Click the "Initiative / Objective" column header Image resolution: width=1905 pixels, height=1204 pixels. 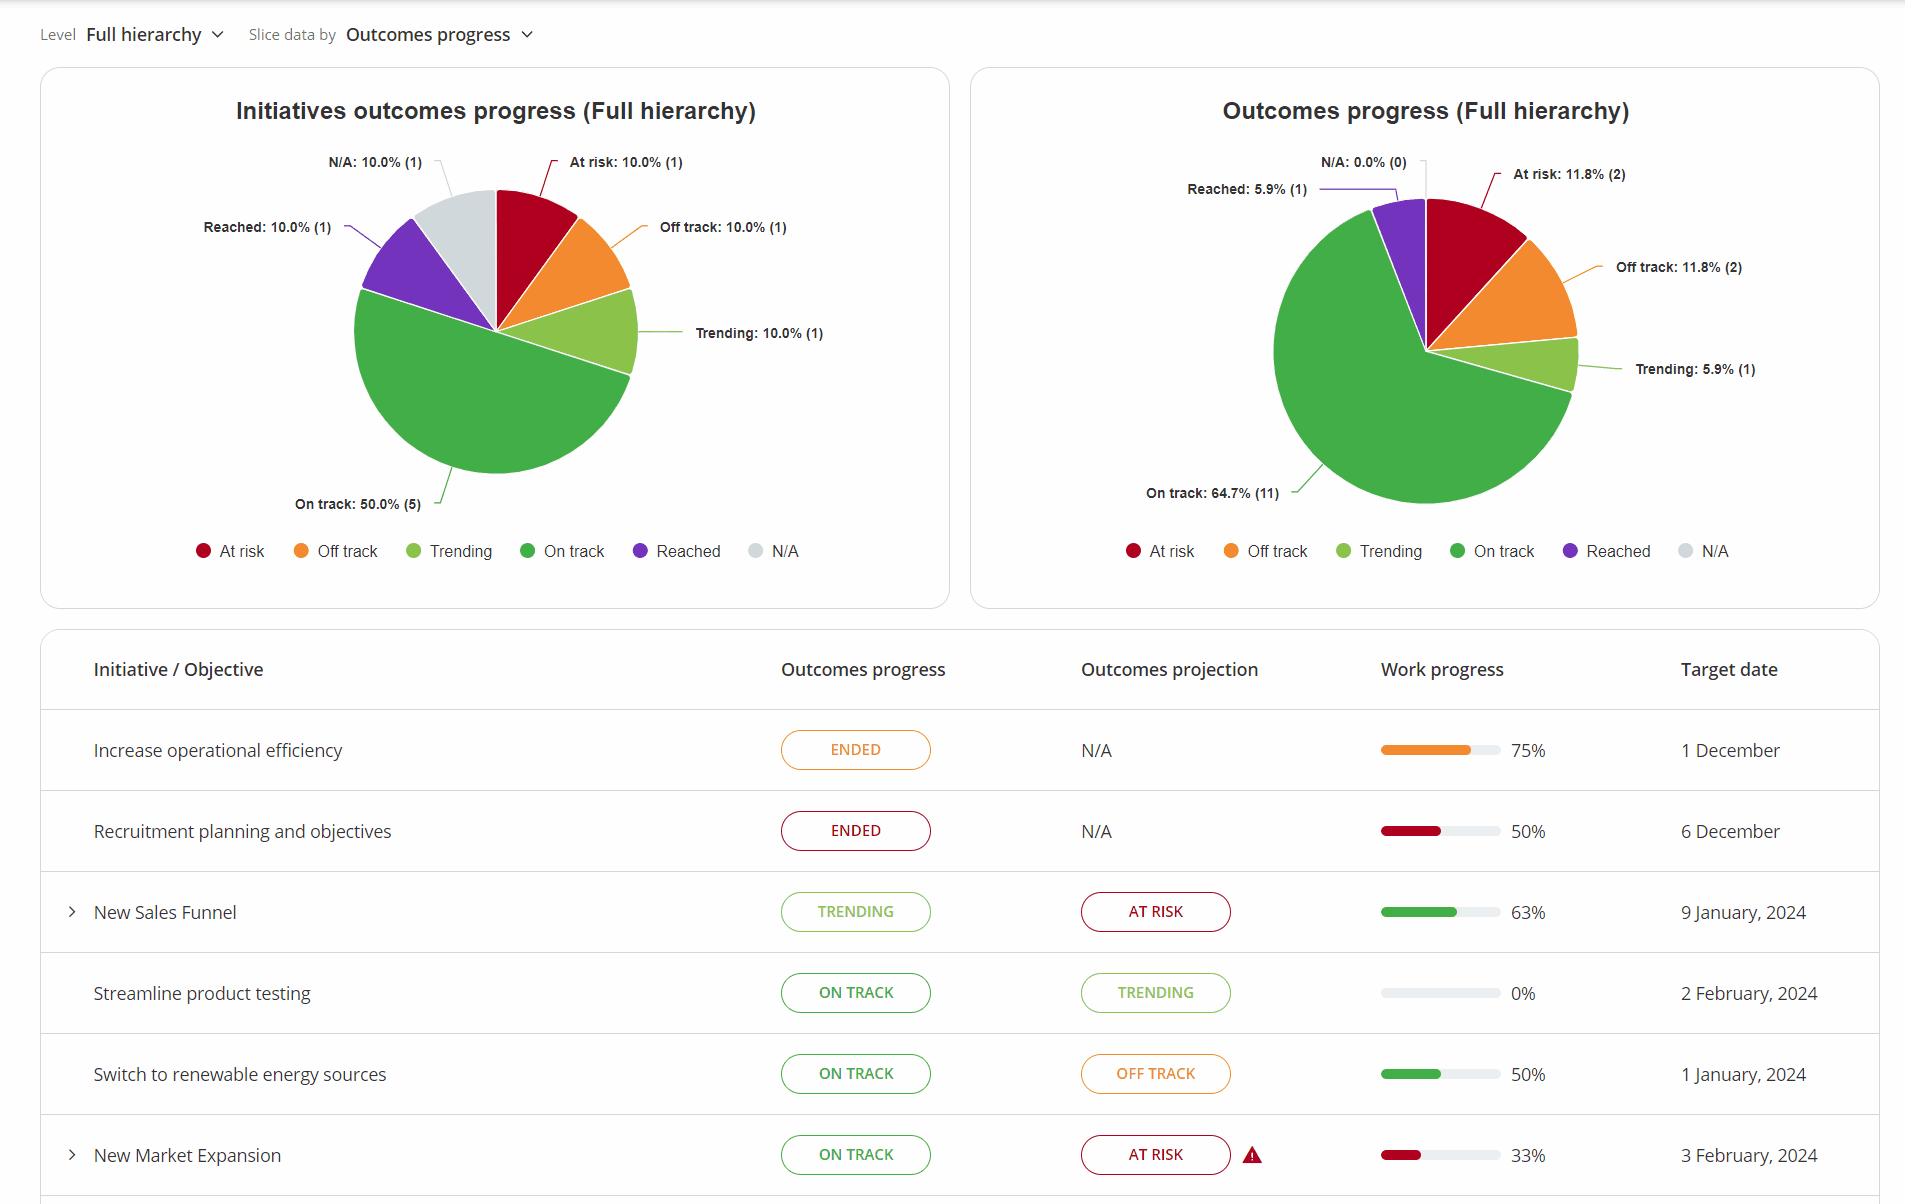(x=178, y=669)
